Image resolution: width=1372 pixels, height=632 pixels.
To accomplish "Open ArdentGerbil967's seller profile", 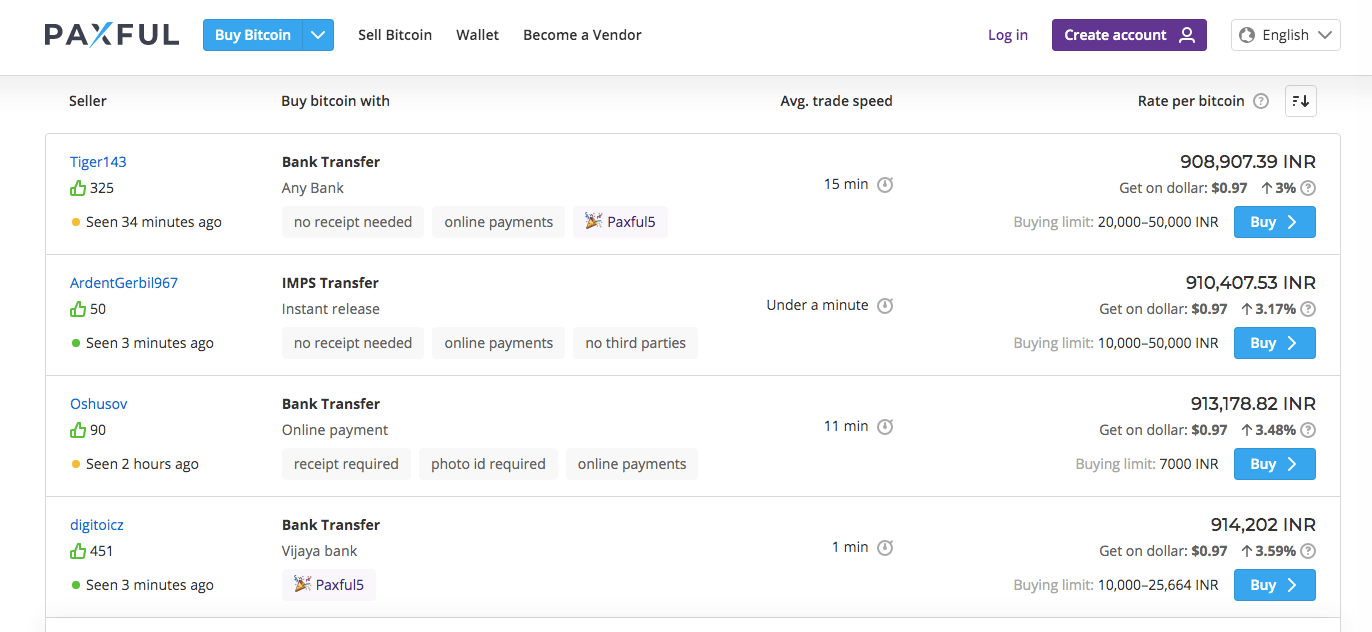I will [124, 283].
